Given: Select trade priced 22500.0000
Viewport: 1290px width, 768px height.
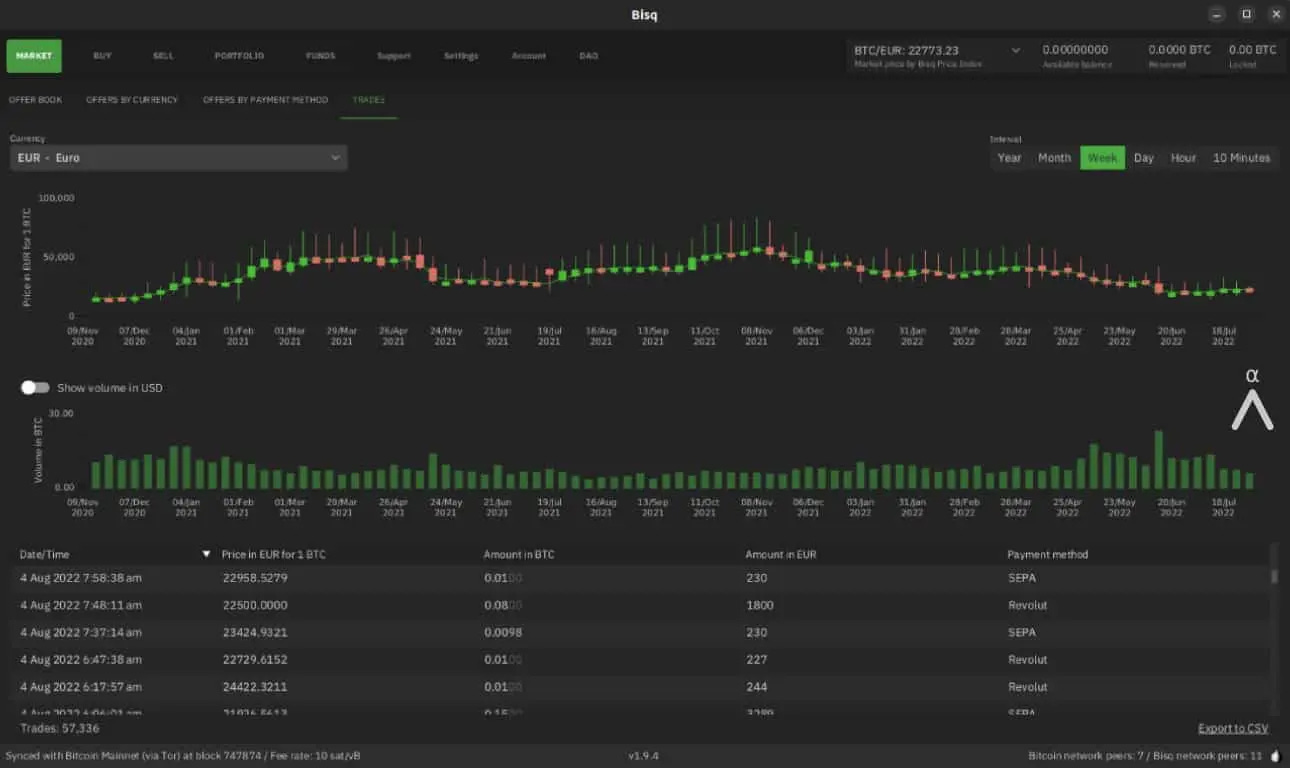Looking at the screenshot, I should (x=642, y=605).
